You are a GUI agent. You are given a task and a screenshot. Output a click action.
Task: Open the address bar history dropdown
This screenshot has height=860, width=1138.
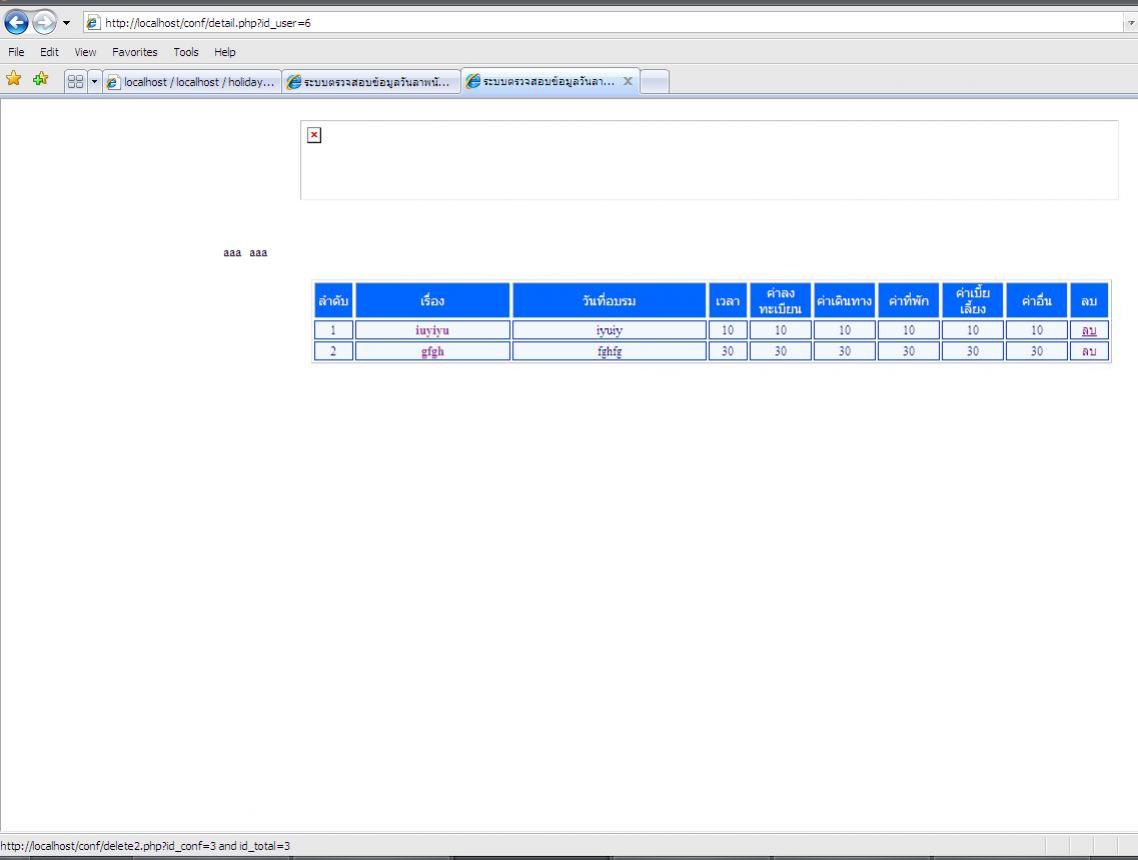1130,23
